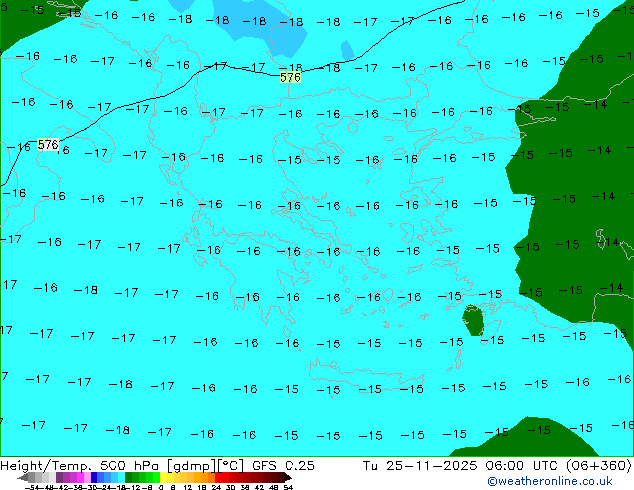Click the small dark green patch over Rhodes

(x=473, y=321)
